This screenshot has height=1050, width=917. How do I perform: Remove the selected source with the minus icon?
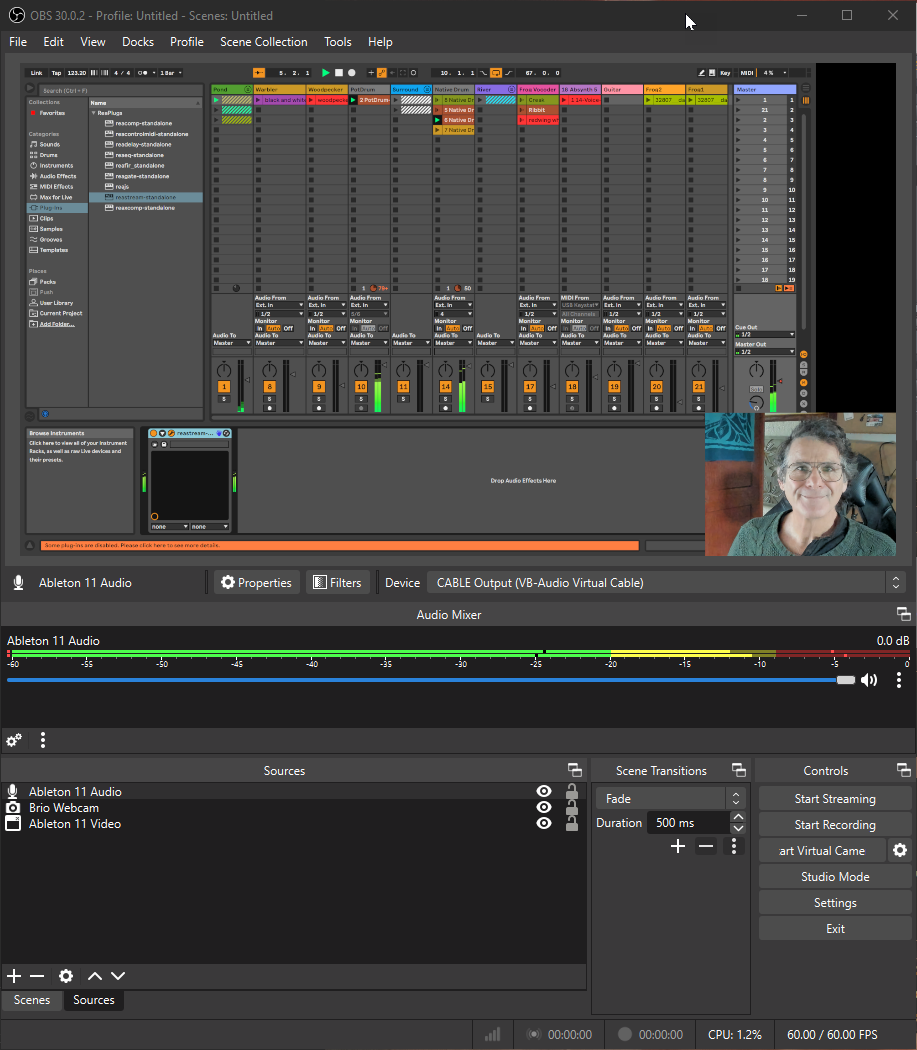point(37,976)
